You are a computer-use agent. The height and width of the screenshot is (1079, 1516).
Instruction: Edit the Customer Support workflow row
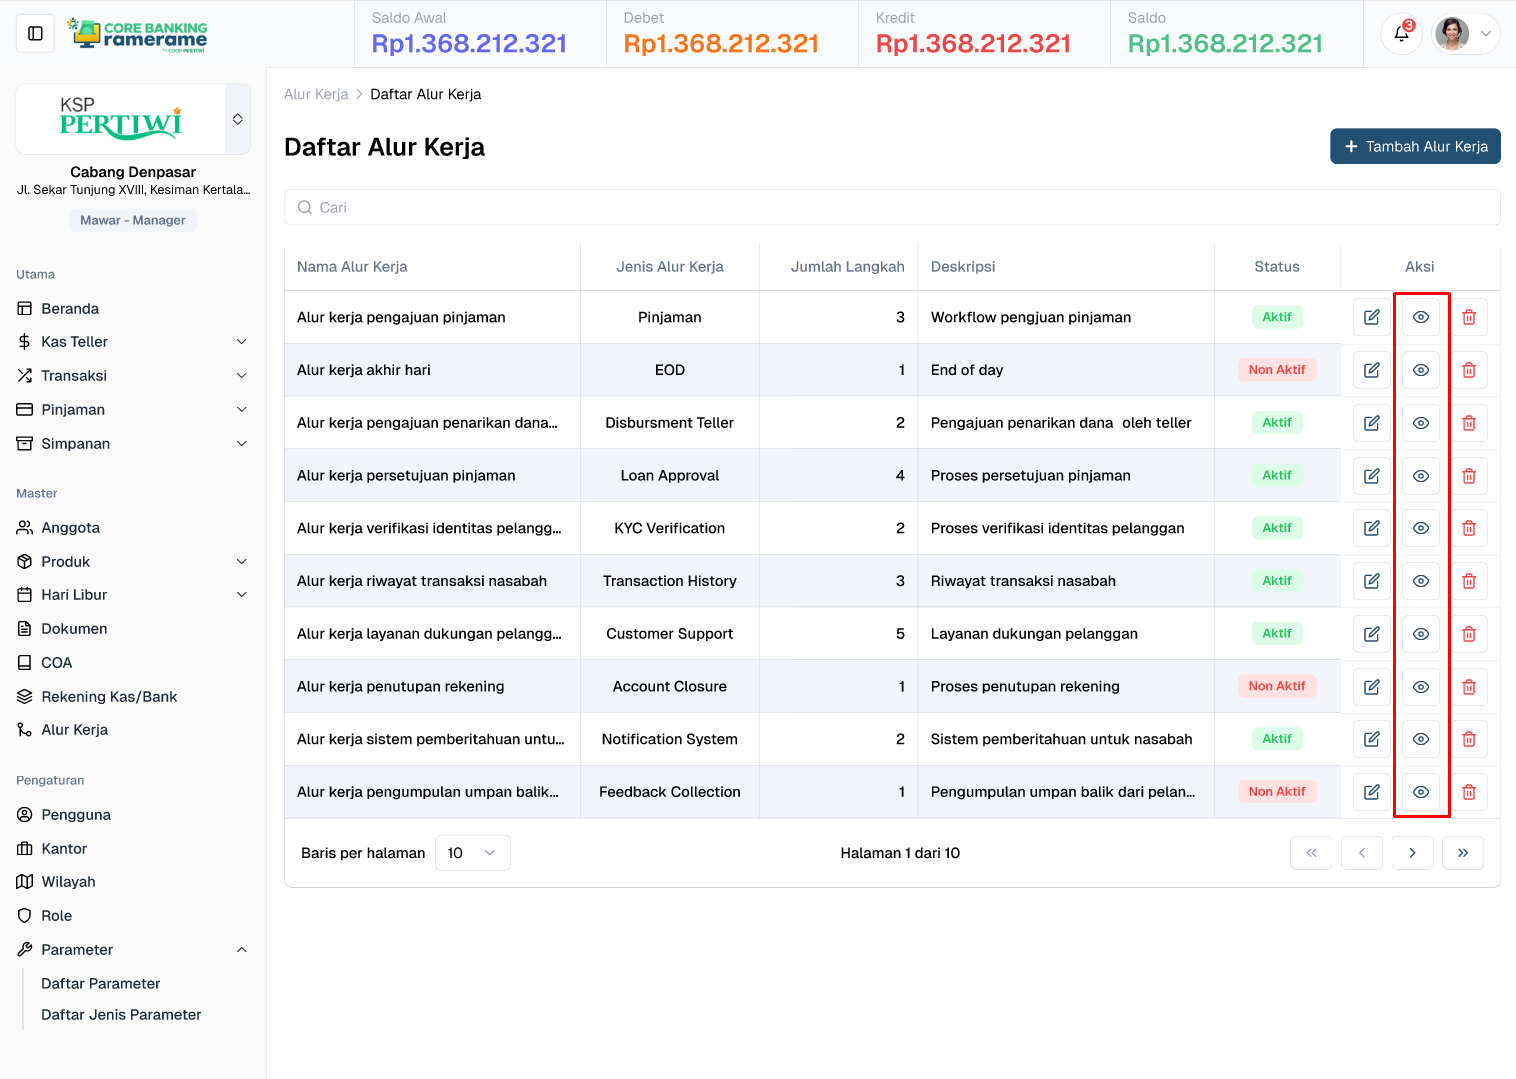point(1371,634)
